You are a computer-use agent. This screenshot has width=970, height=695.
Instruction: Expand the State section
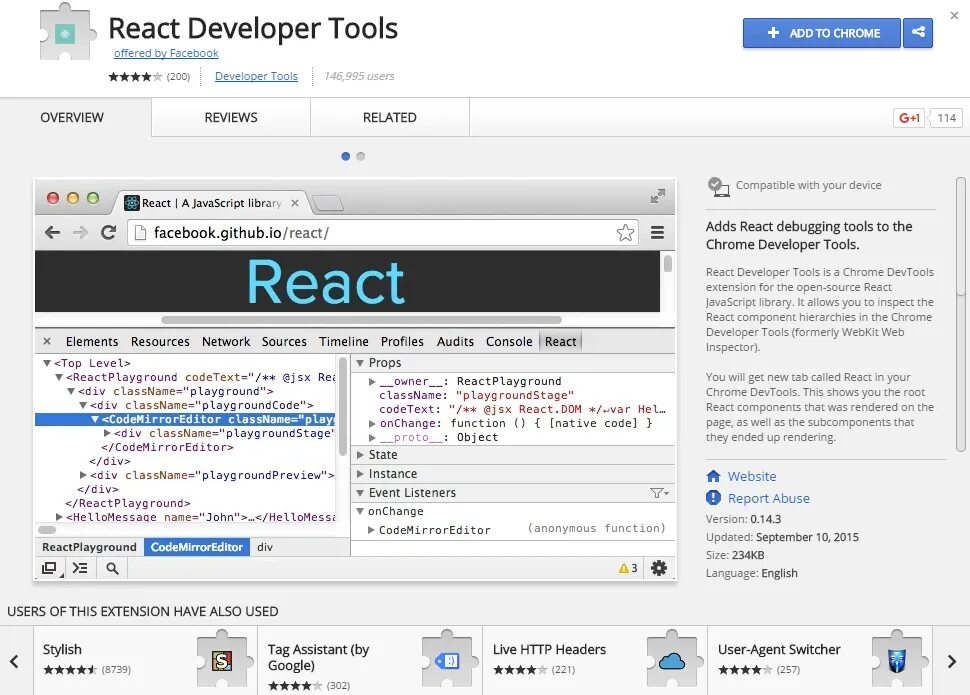click(x=360, y=454)
